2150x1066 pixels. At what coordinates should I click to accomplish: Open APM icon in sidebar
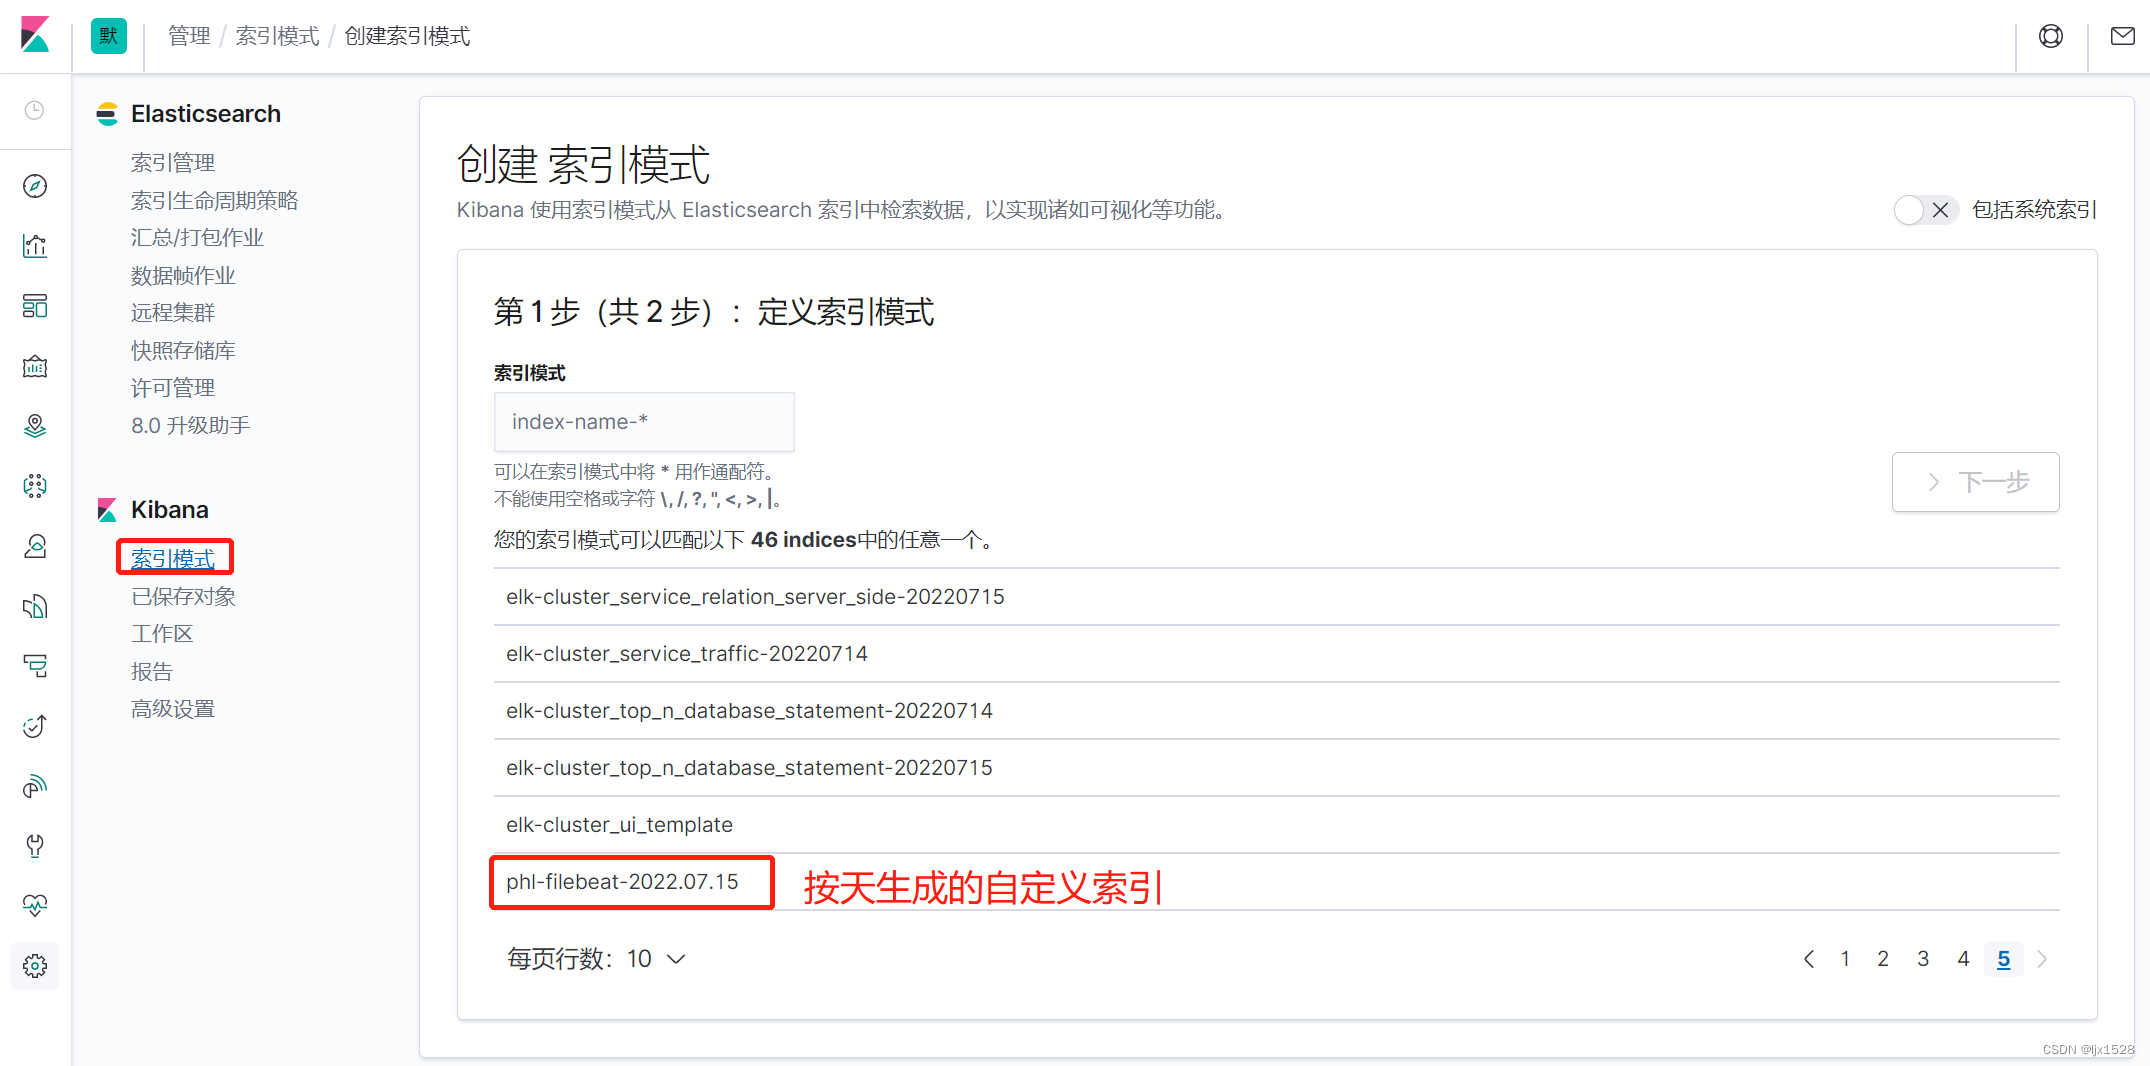click(35, 666)
